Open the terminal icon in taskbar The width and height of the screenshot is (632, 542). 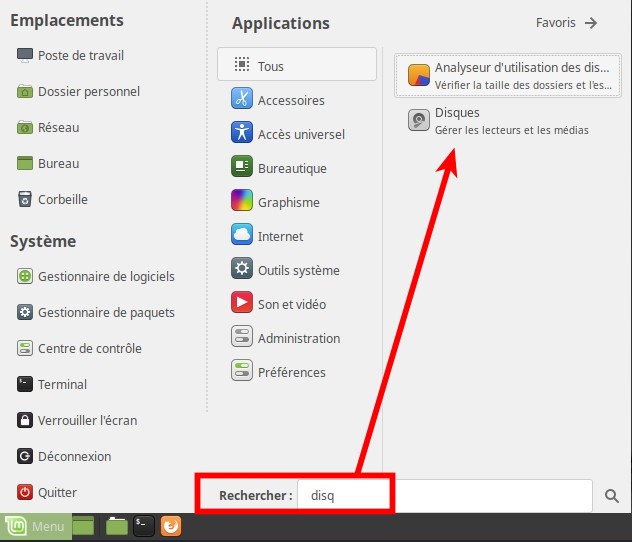click(144, 525)
